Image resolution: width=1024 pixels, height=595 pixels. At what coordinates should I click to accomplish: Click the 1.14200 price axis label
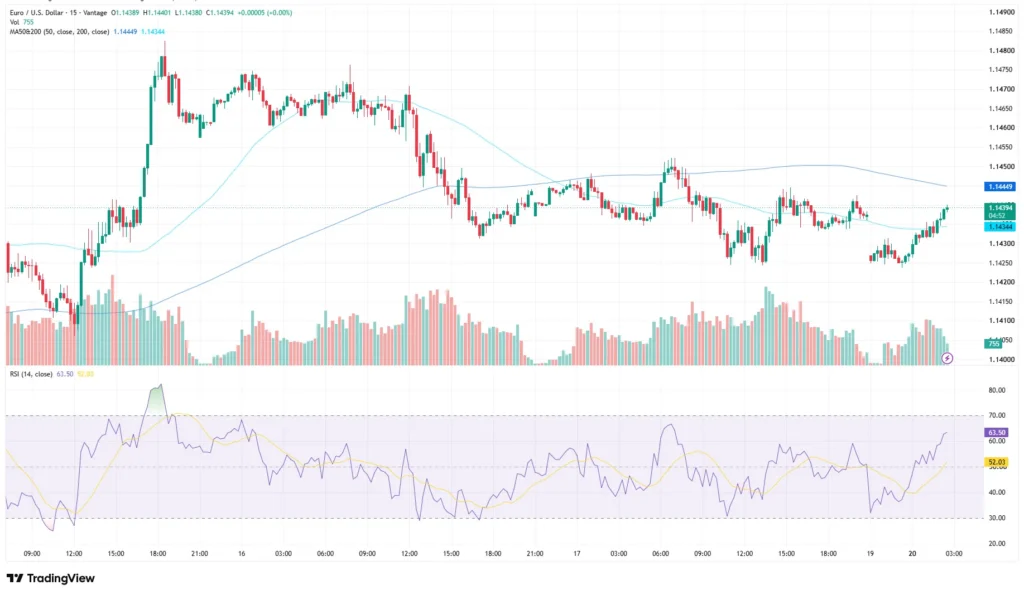(1000, 282)
